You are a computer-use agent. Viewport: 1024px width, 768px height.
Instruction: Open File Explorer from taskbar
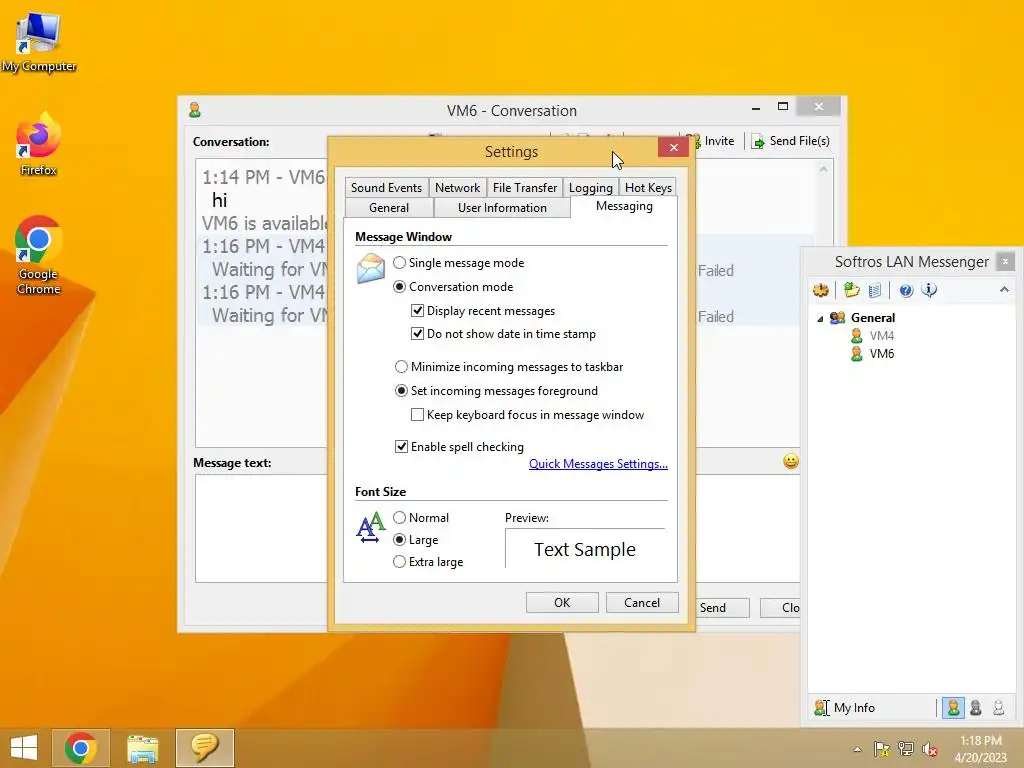point(142,748)
